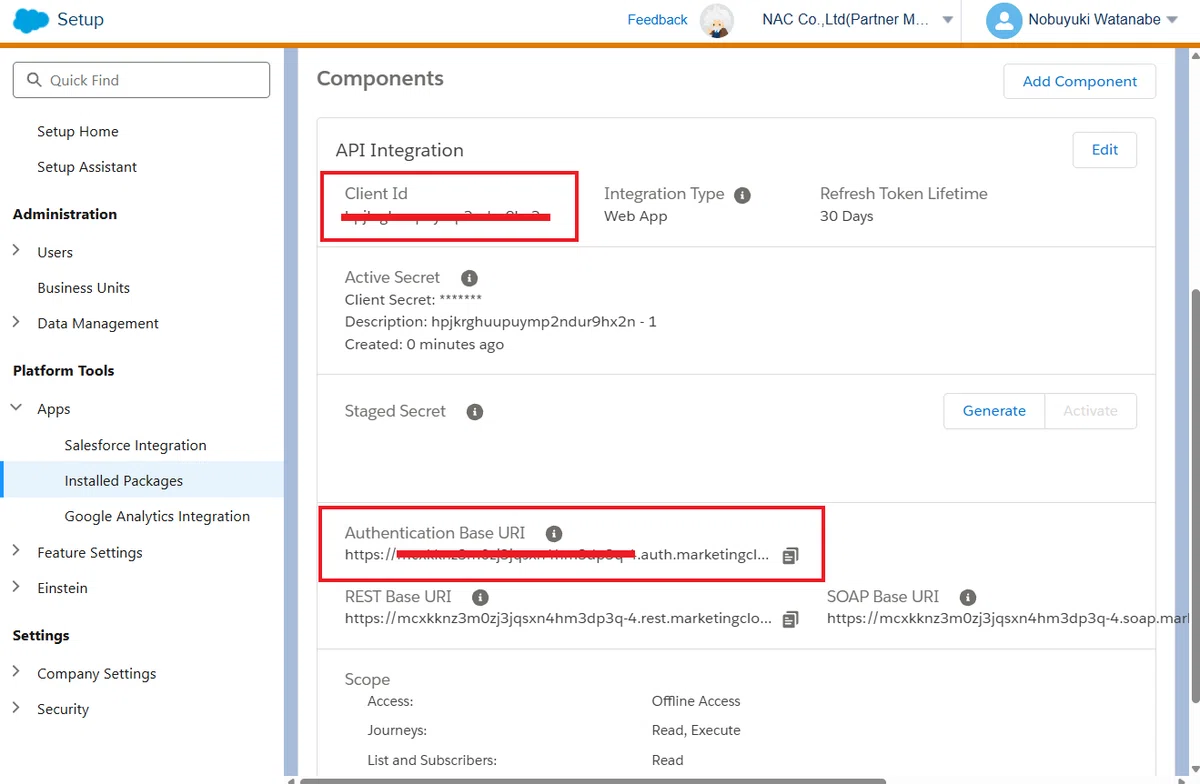
Task: Click the Activate staged secret button
Action: [x=1091, y=411]
